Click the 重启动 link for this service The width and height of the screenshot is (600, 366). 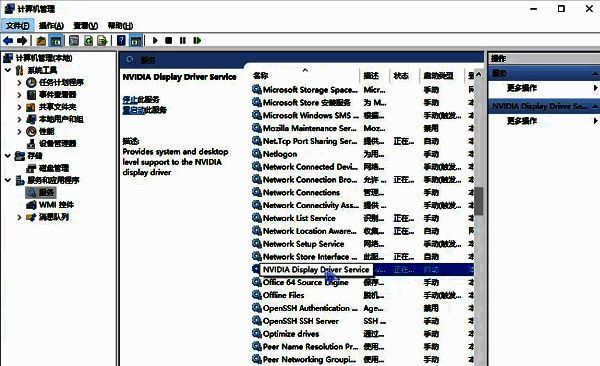point(134,110)
